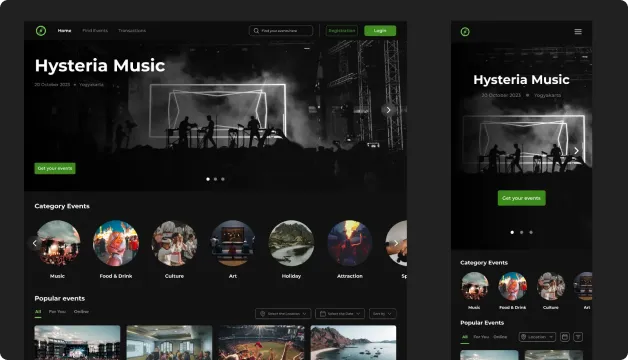This screenshot has height=360, width=628.
Task: Open the hamburger menu in mobile view
Action: click(578, 31)
